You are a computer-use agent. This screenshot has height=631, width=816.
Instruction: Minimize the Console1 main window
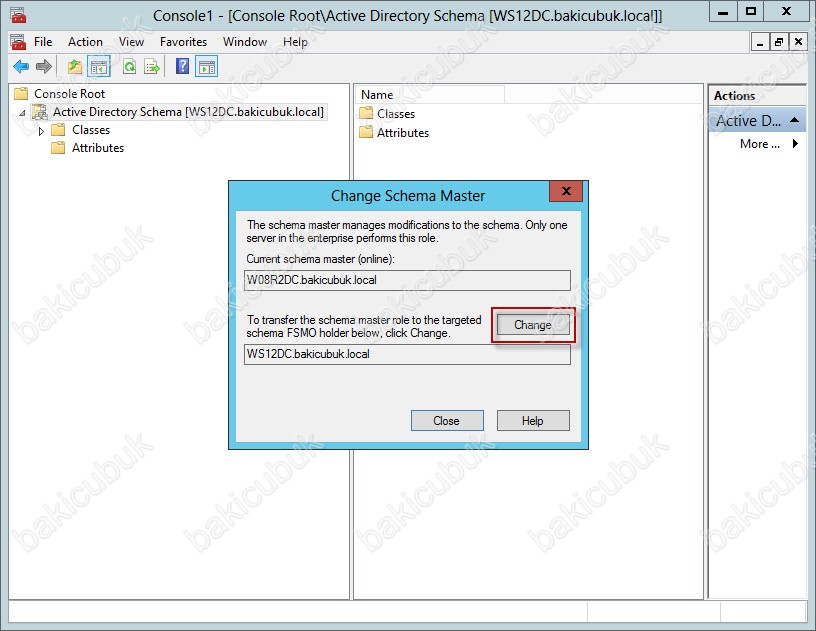[x=723, y=11]
